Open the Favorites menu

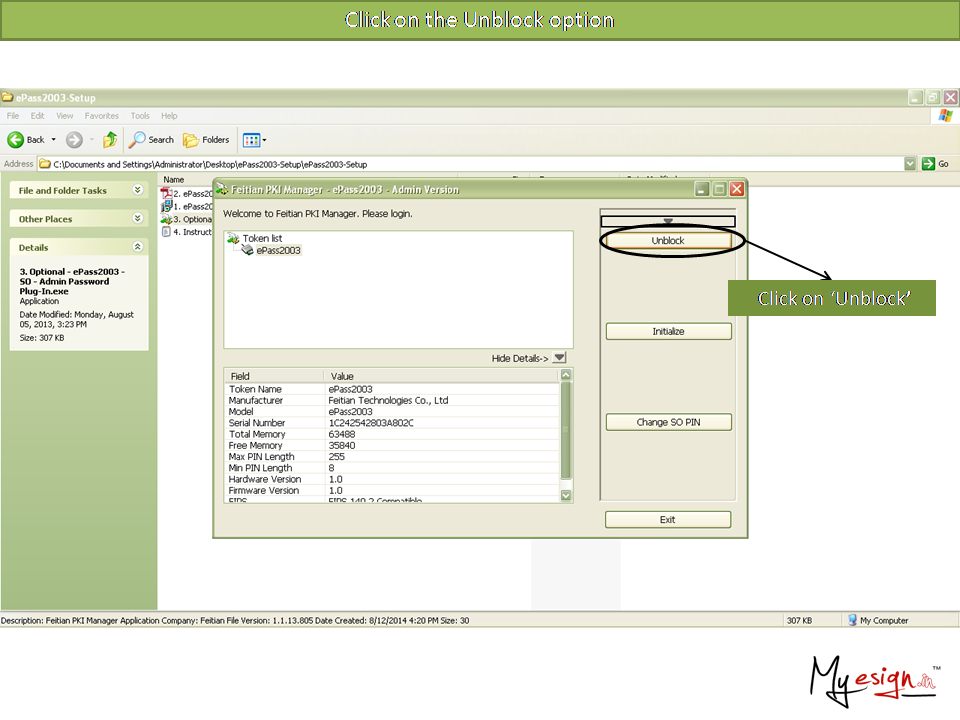pos(101,116)
